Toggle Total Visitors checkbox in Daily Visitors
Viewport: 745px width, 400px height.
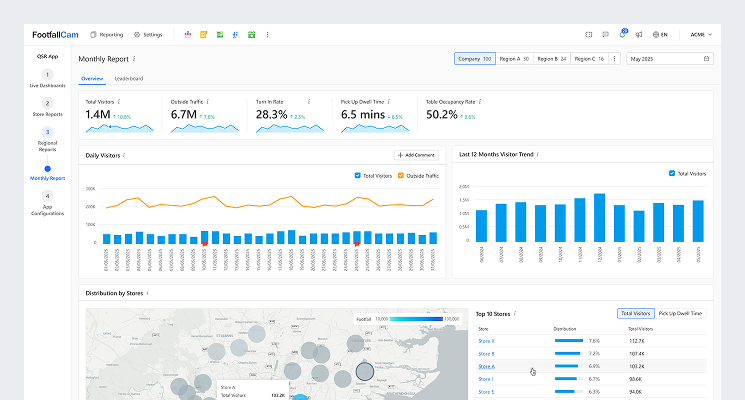[x=358, y=175]
